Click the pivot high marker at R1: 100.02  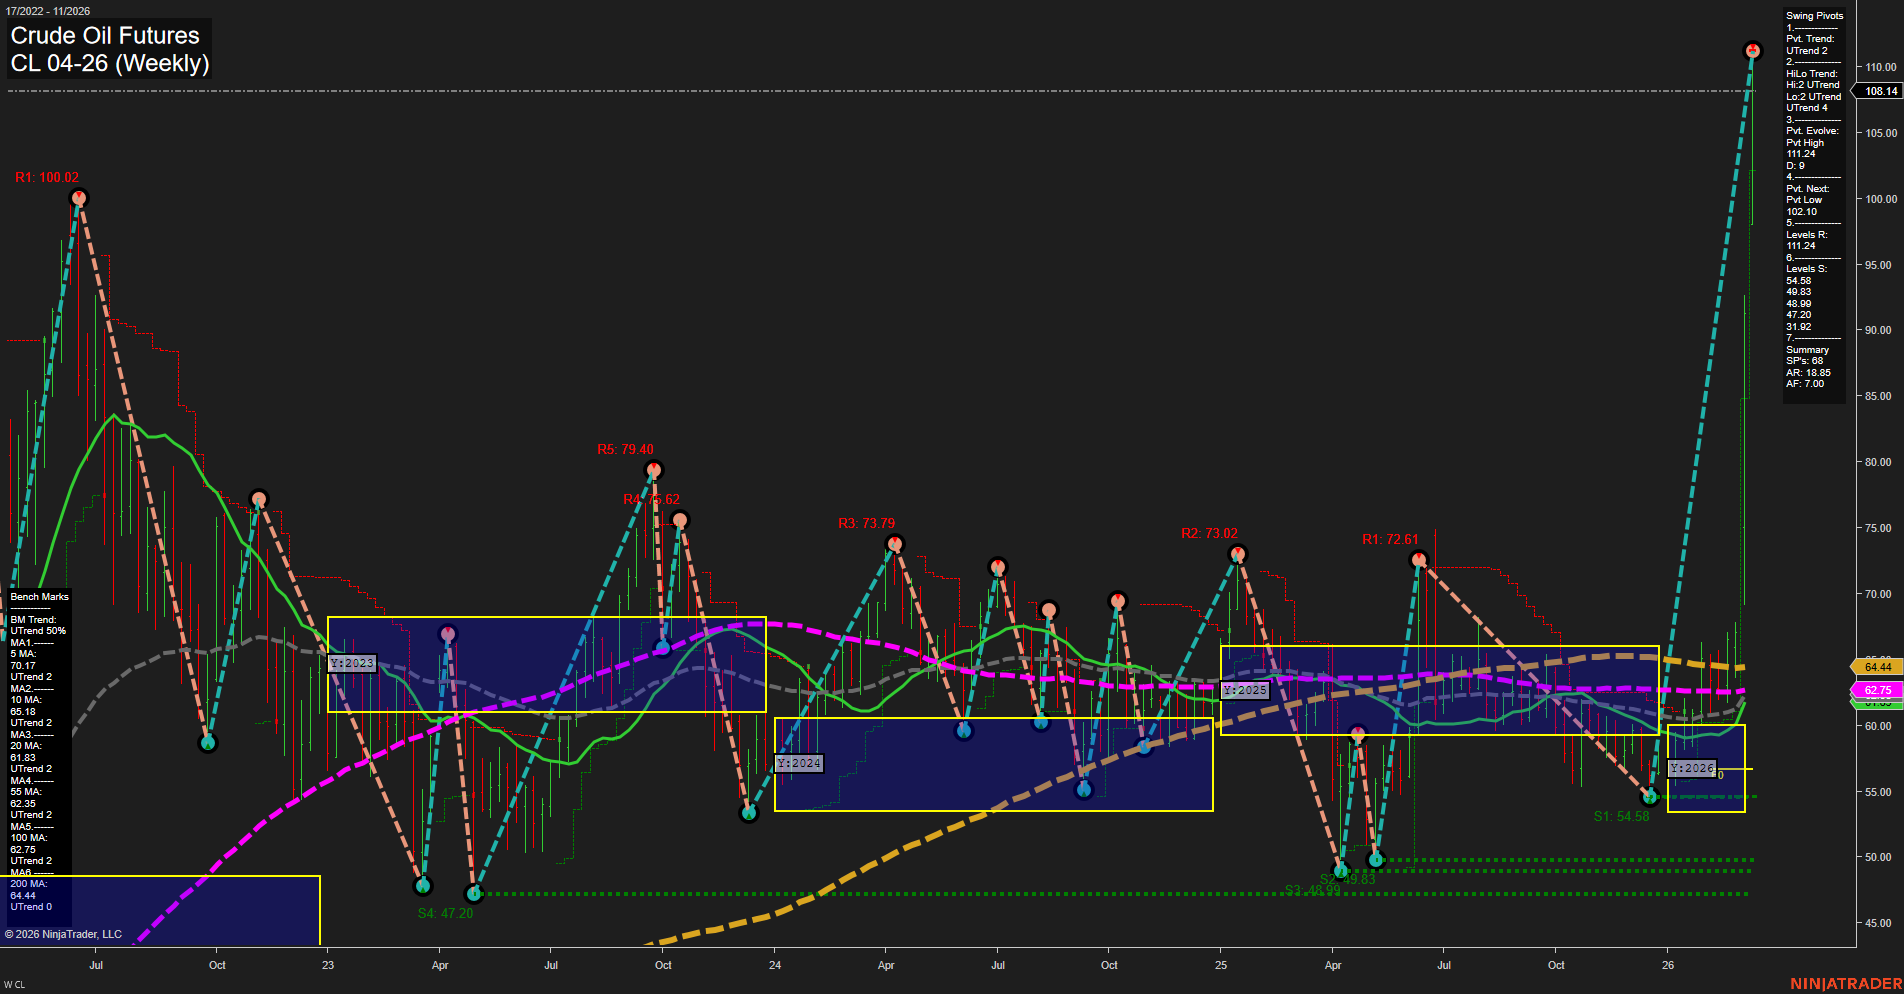click(x=78, y=198)
